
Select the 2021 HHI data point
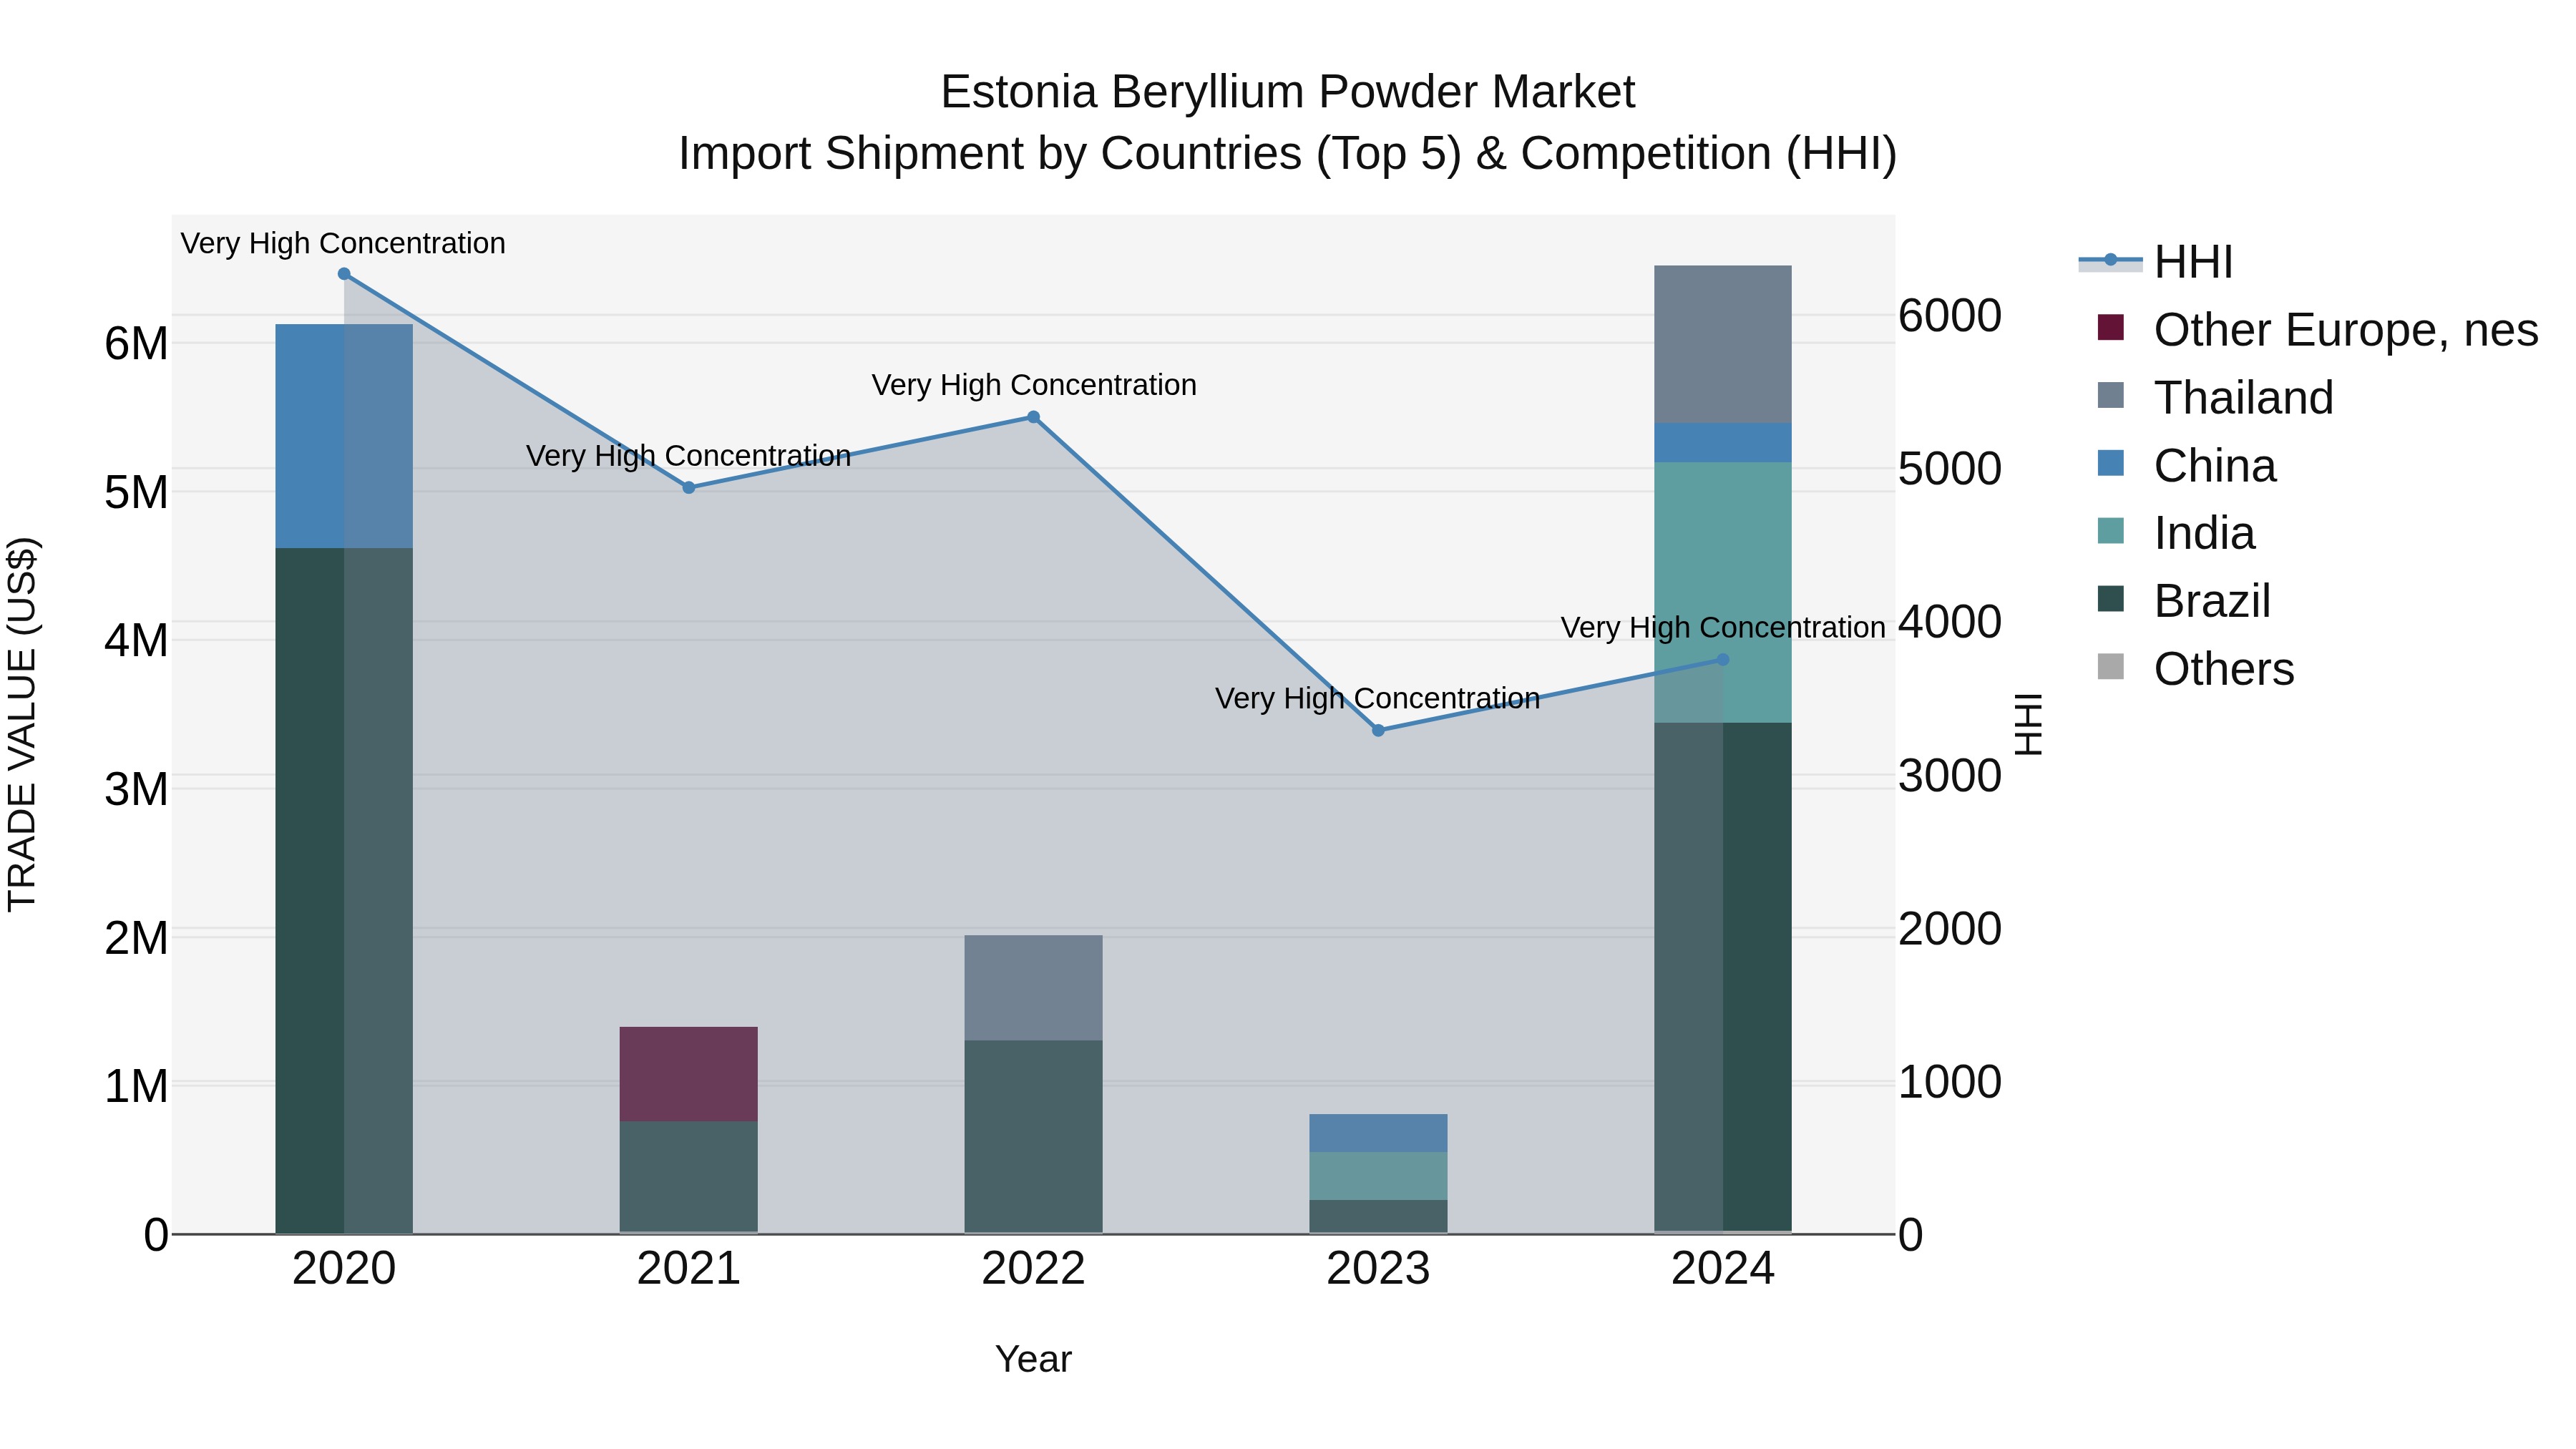coord(688,488)
